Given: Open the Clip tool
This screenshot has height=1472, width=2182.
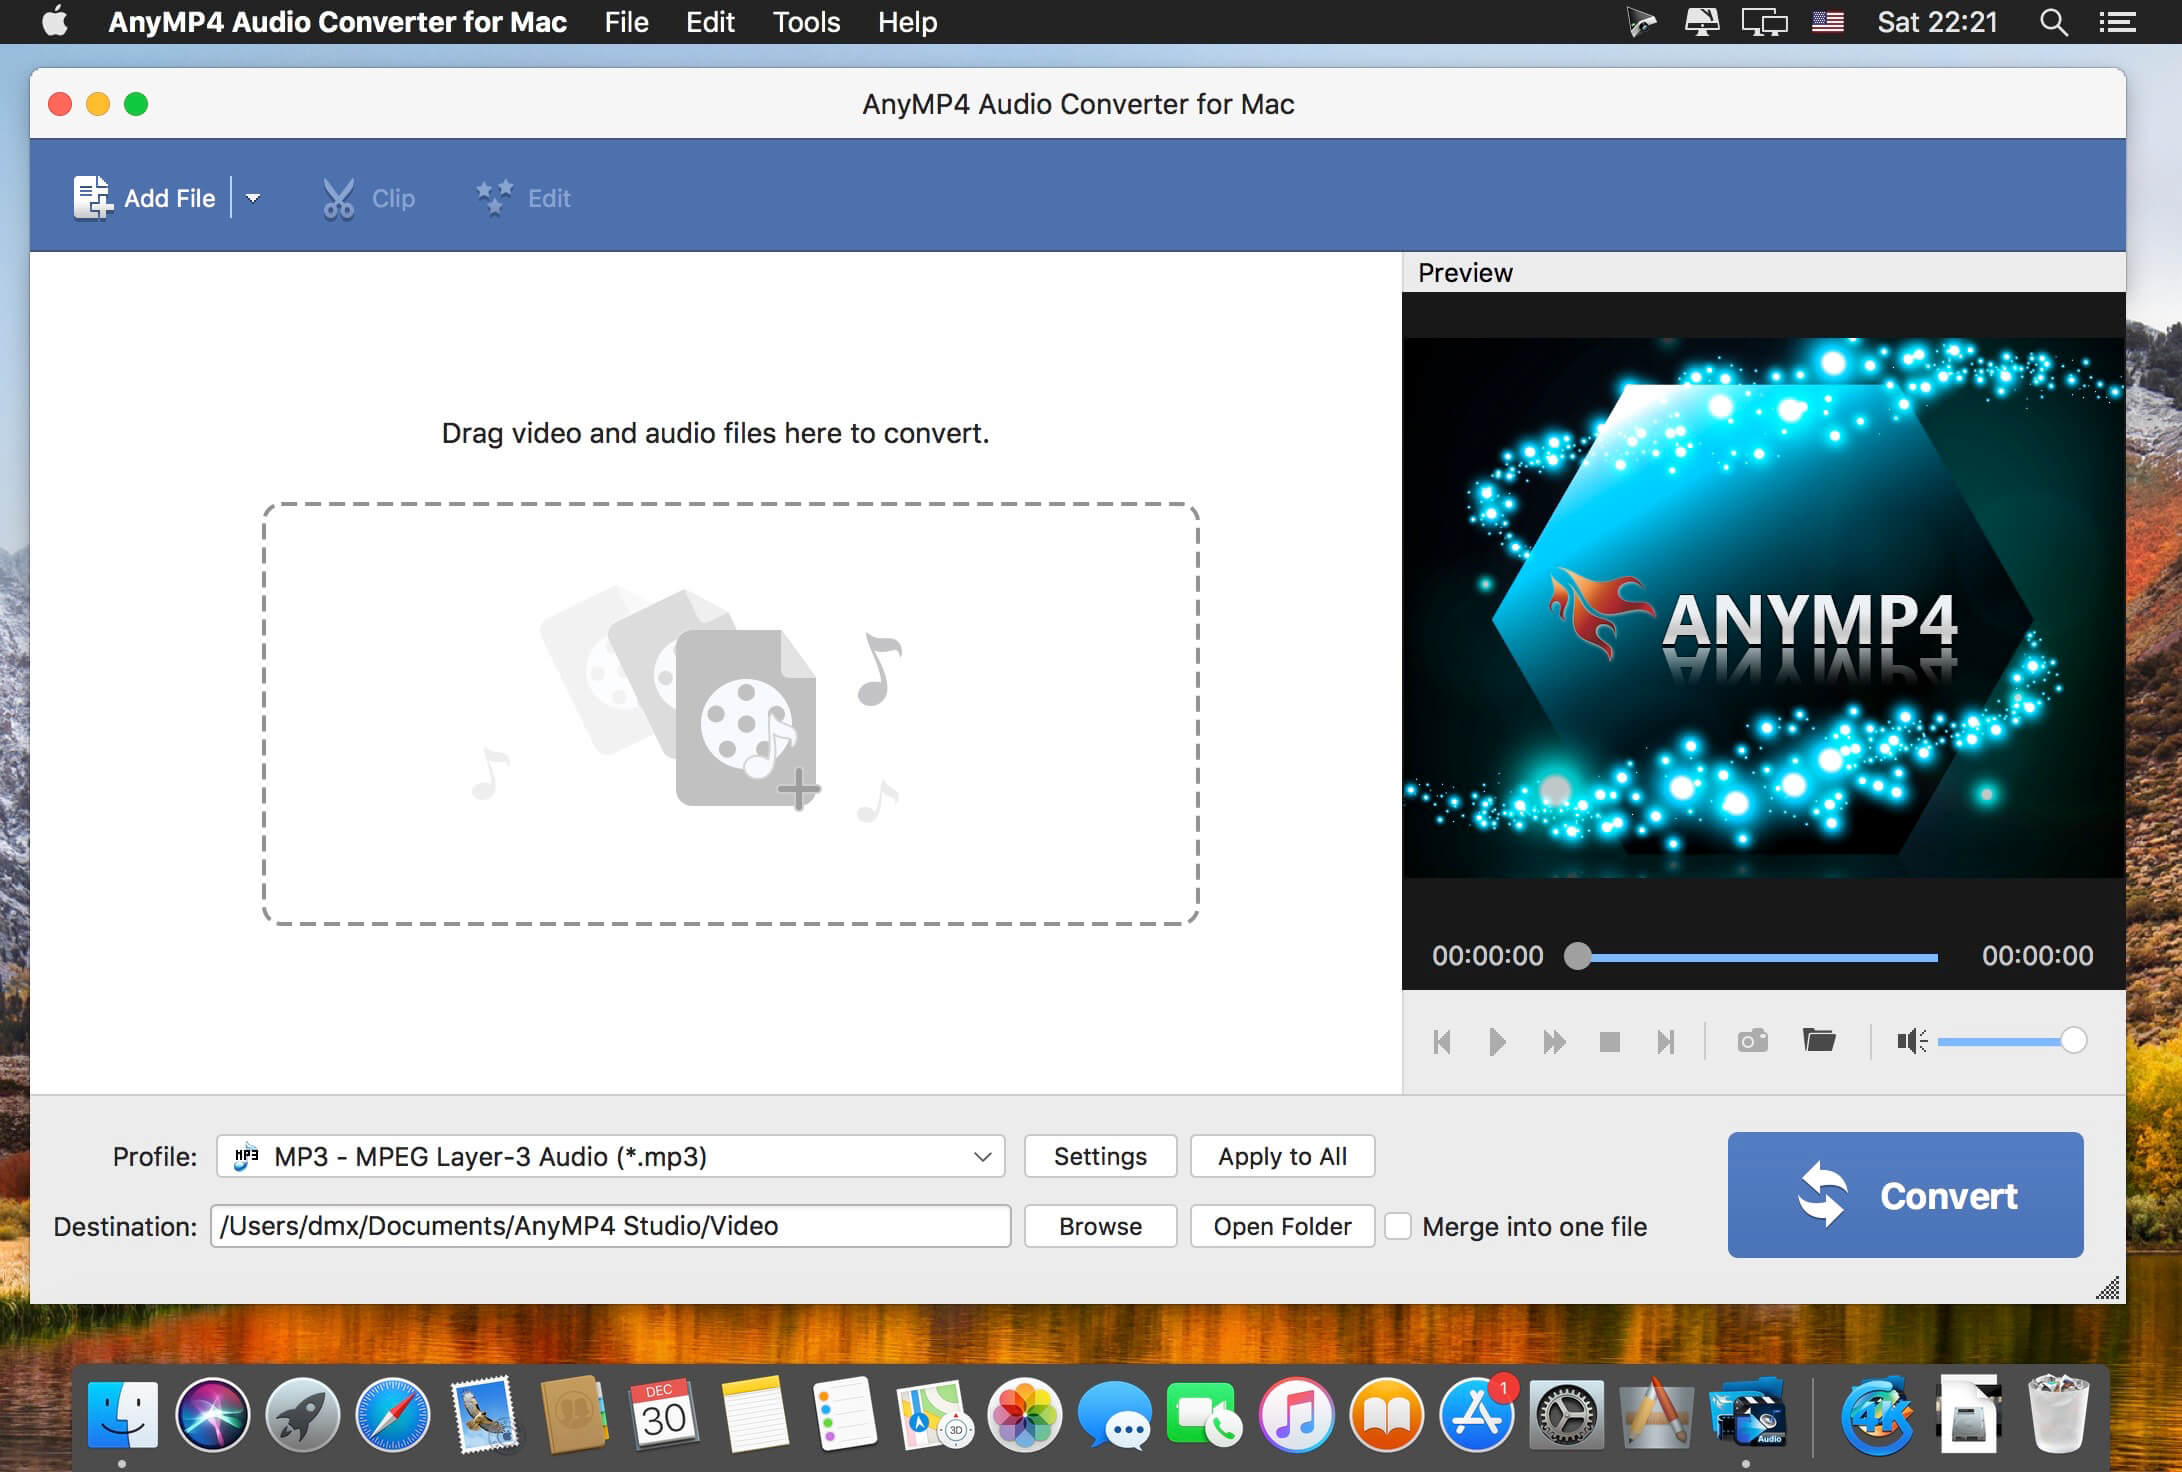Looking at the screenshot, I should click(x=369, y=197).
